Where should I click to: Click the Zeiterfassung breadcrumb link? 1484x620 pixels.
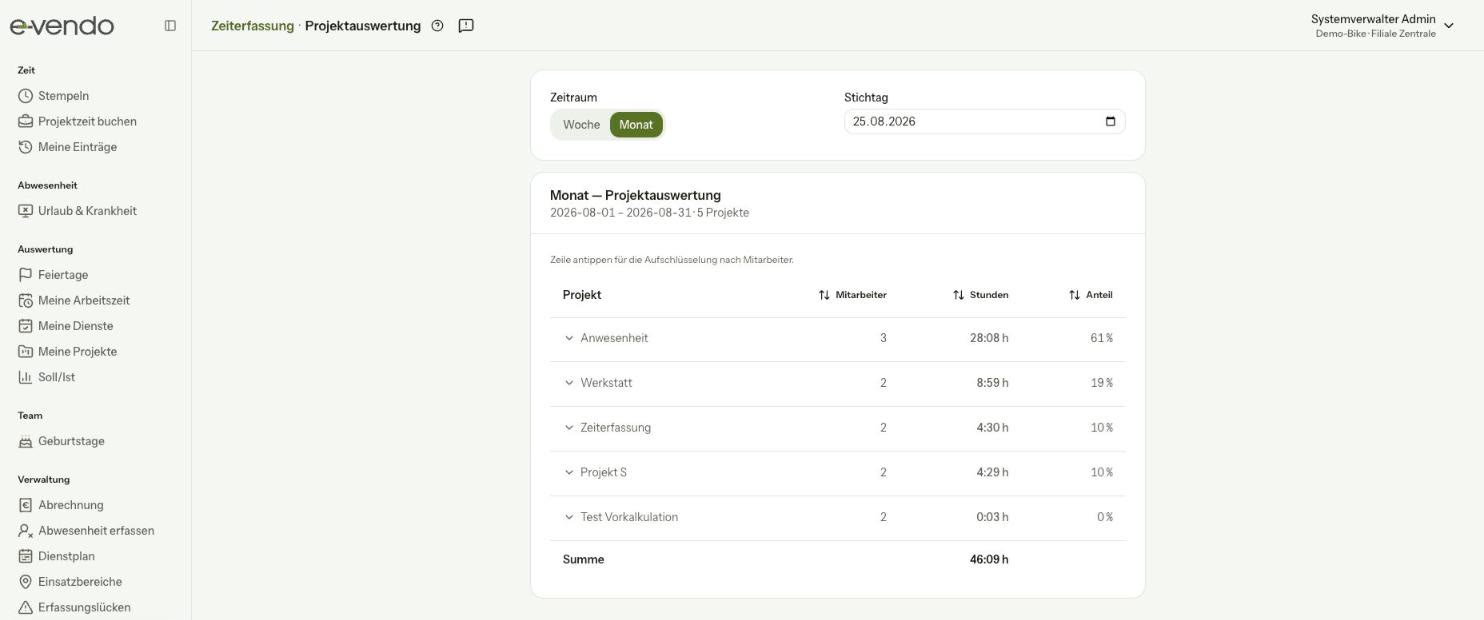252,26
